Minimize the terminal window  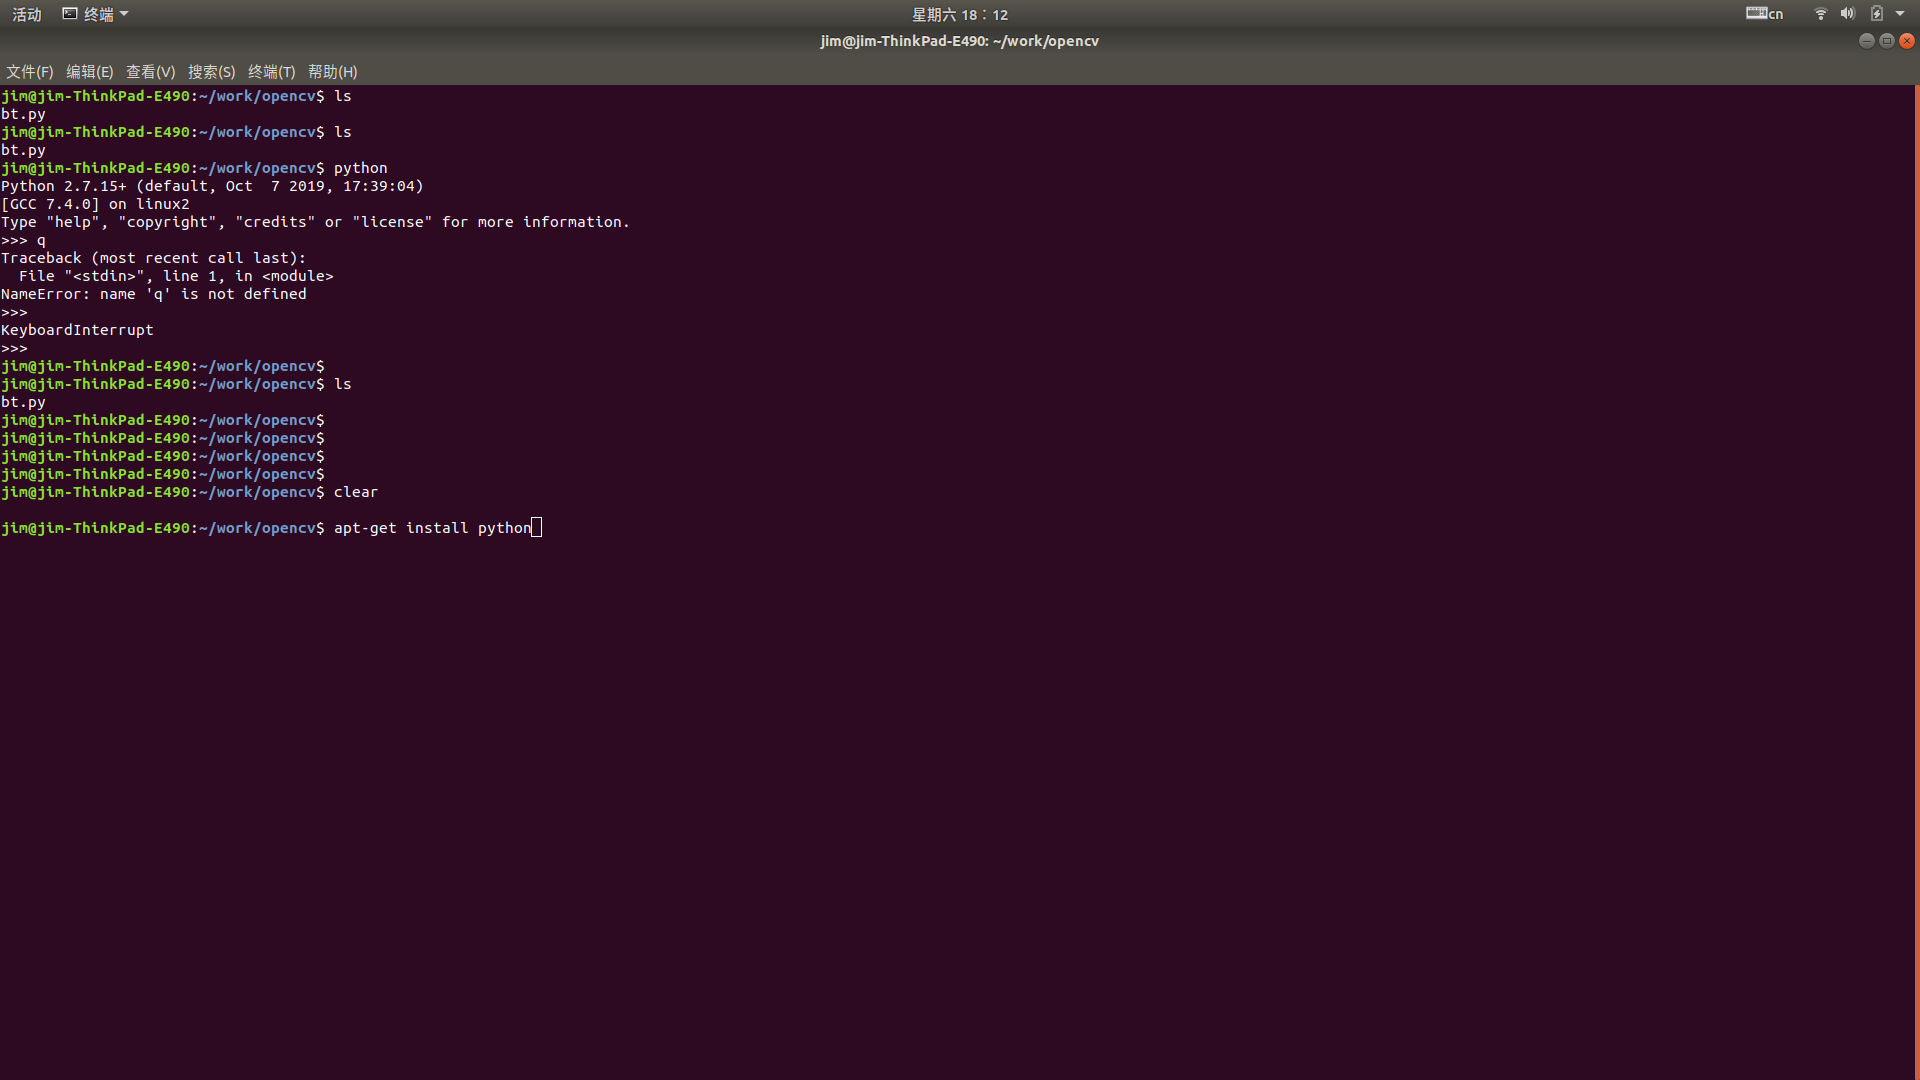tap(1866, 41)
